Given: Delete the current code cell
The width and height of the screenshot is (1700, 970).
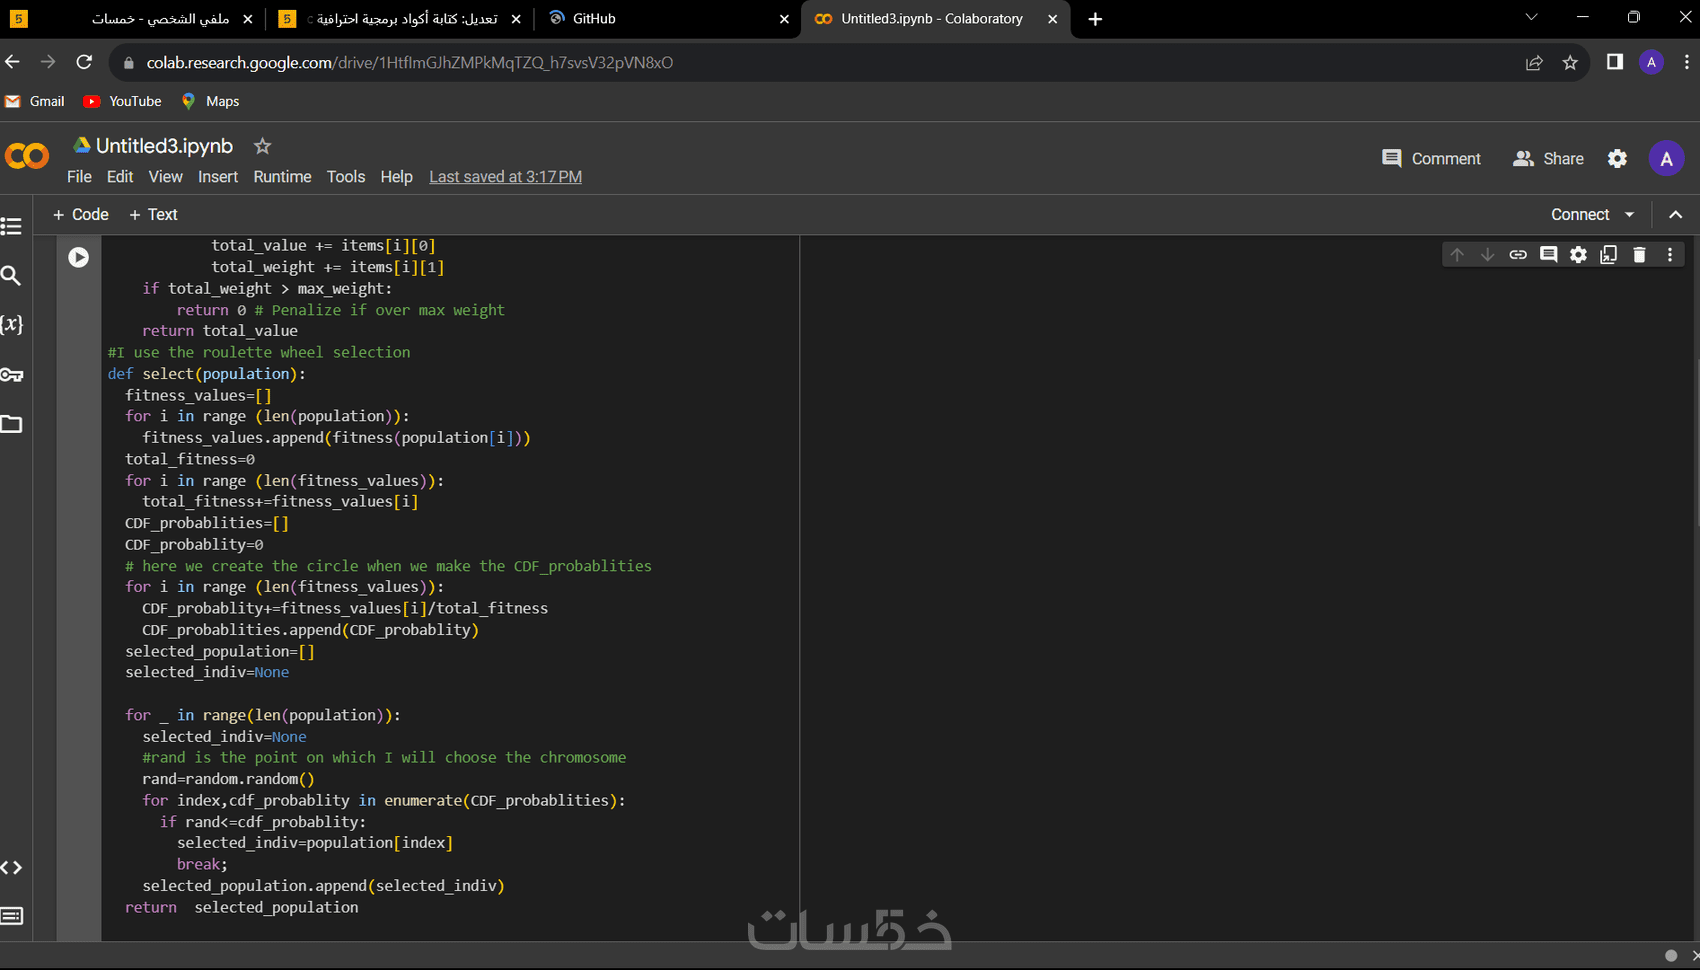Looking at the screenshot, I should tap(1639, 255).
